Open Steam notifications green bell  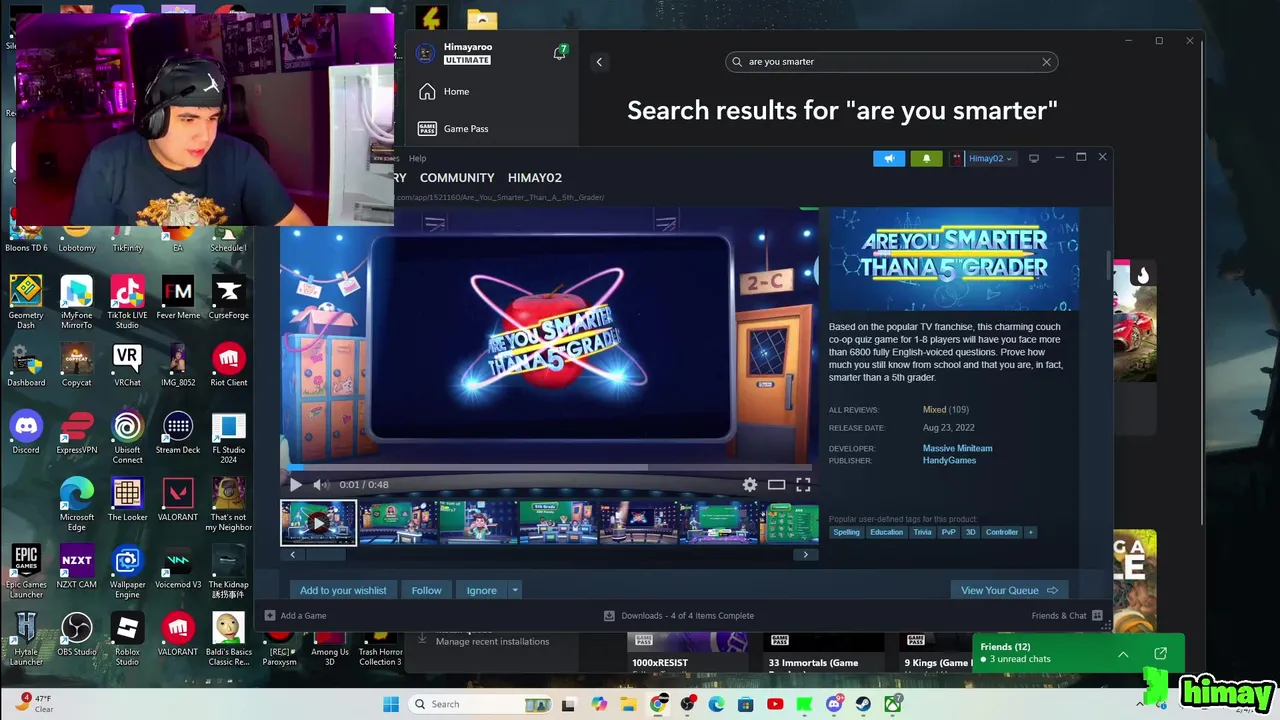pyautogui.click(x=926, y=158)
